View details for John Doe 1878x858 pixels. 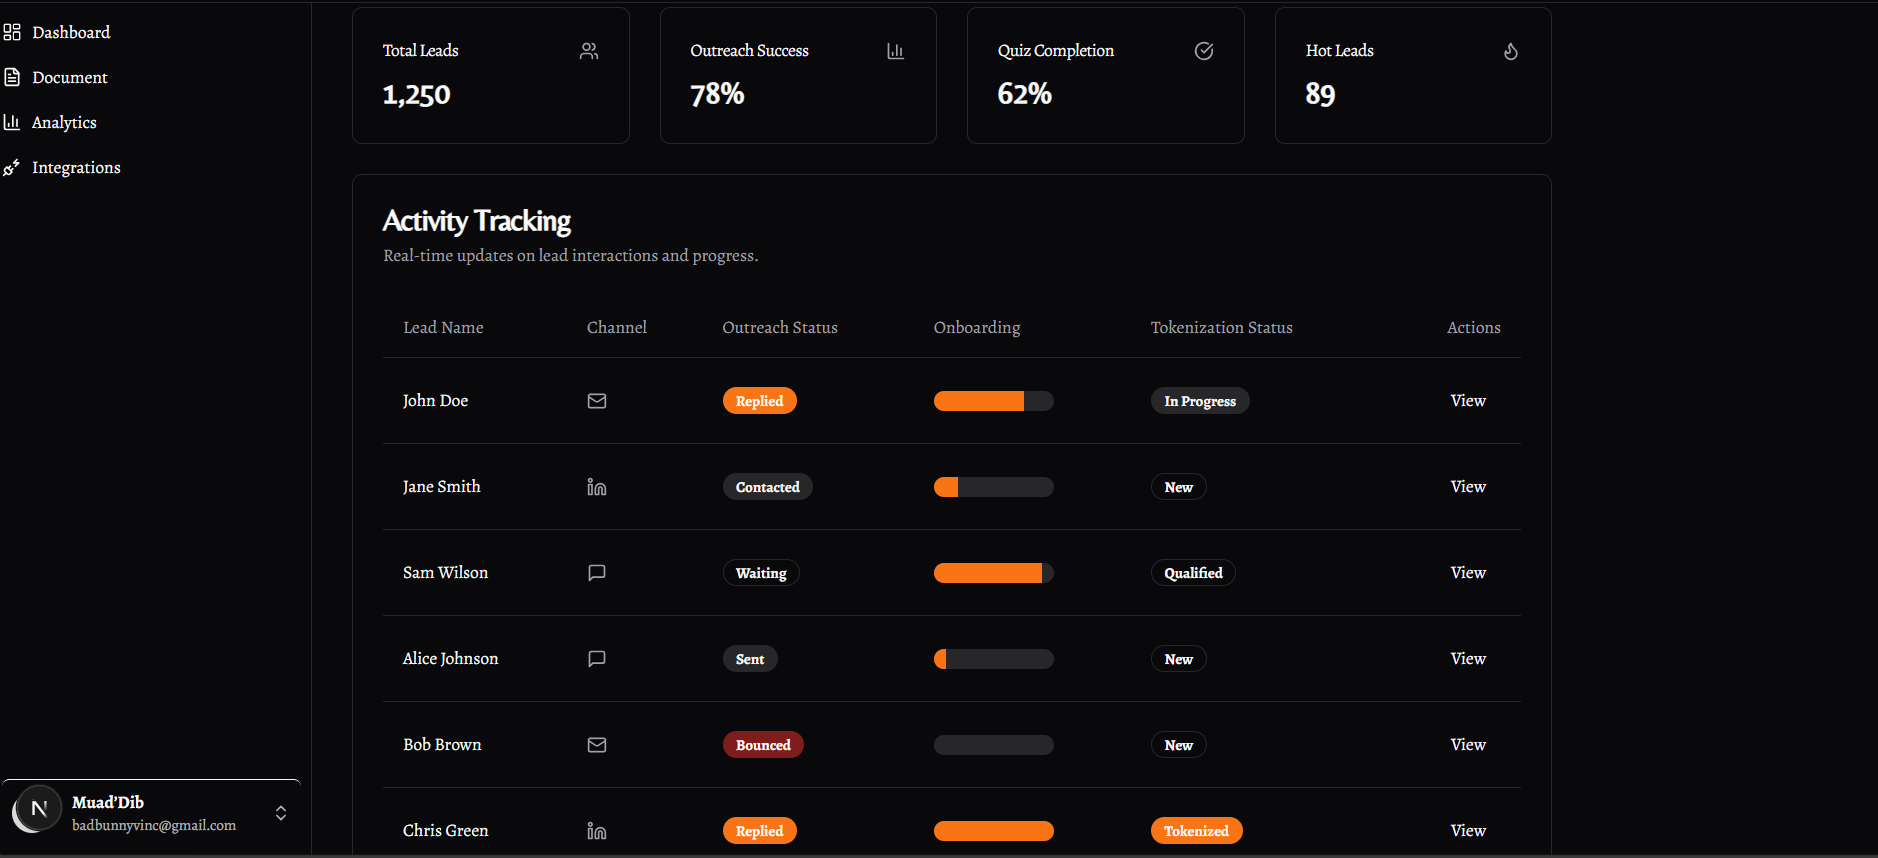point(1468,401)
